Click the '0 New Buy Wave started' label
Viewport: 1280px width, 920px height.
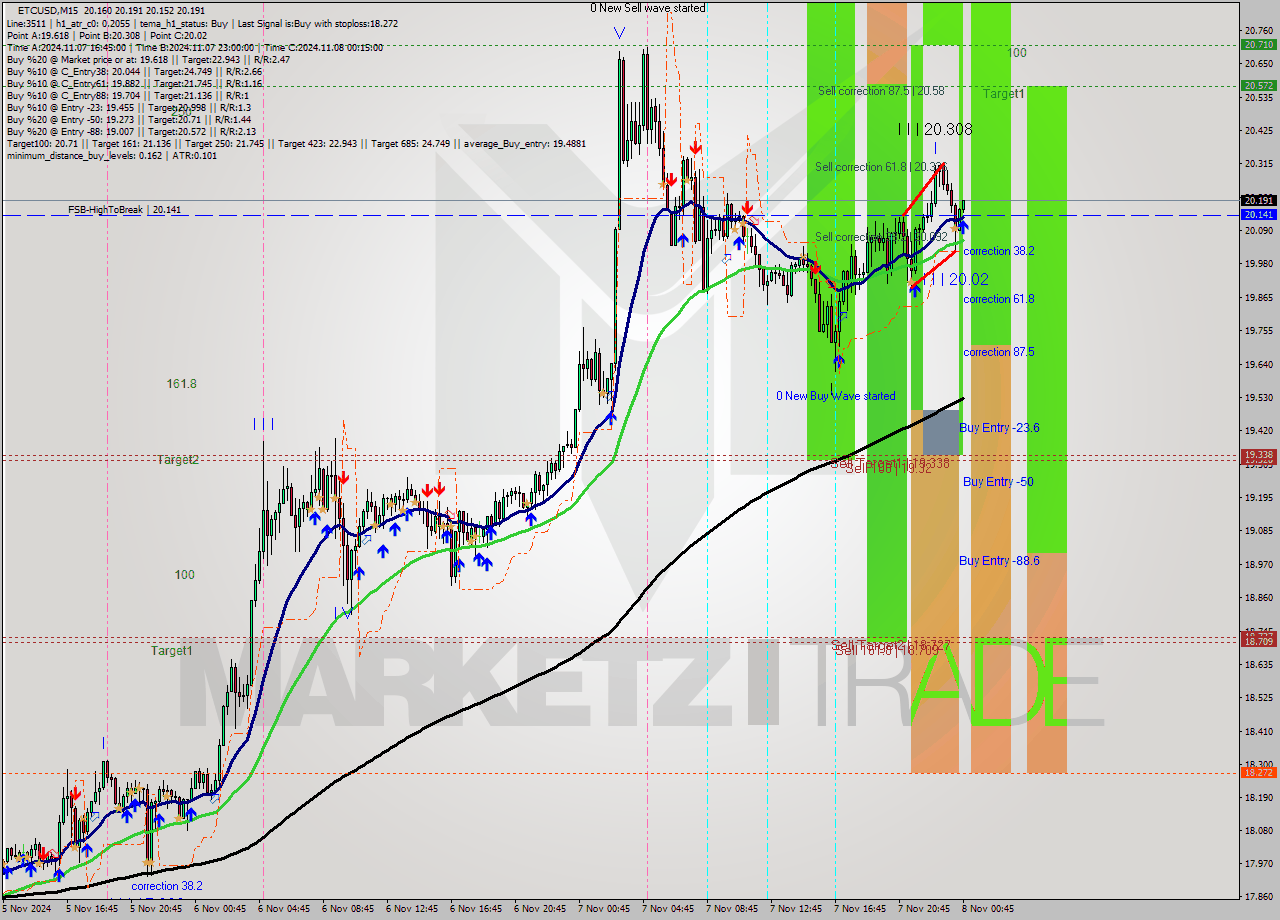click(x=836, y=396)
